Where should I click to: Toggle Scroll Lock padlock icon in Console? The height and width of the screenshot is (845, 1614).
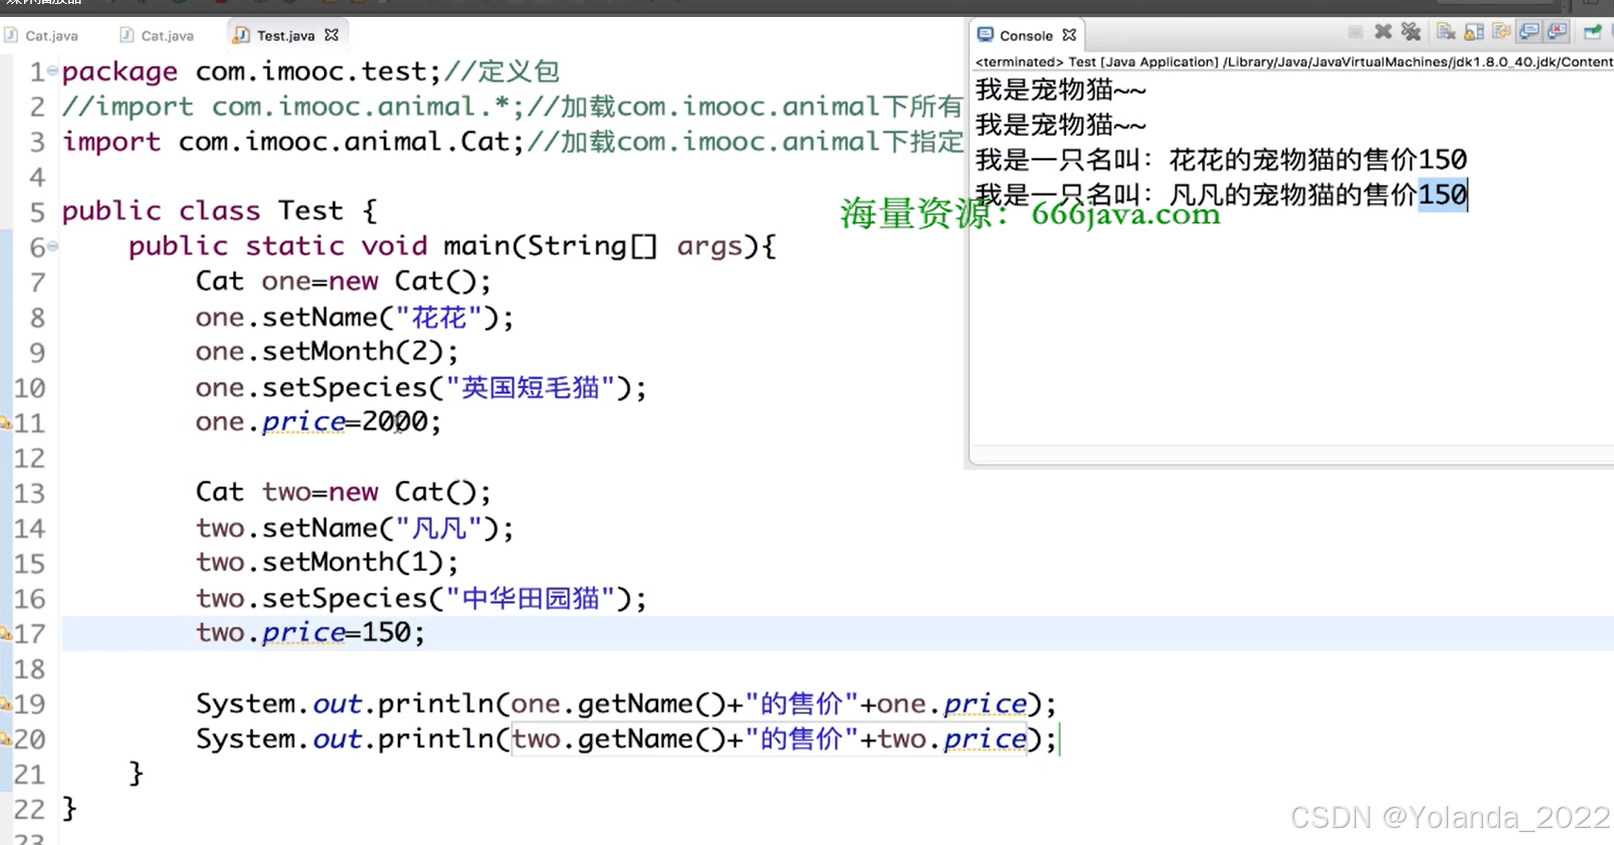[x=1474, y=32]
